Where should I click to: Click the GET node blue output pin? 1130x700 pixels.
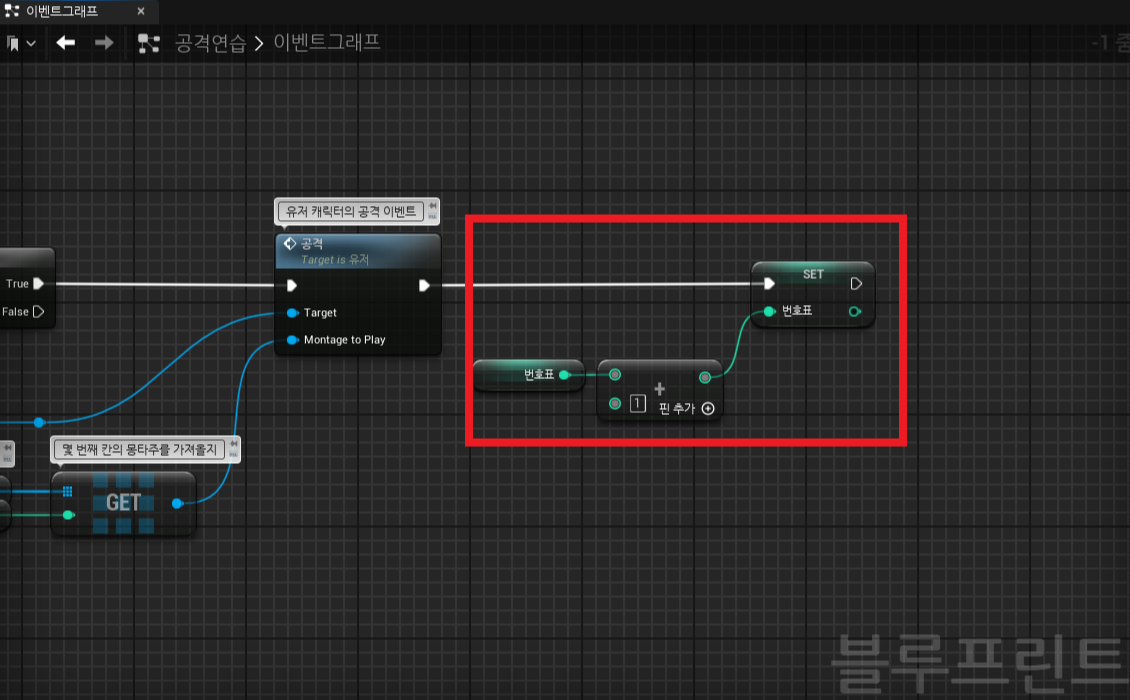tap(177, 503)
